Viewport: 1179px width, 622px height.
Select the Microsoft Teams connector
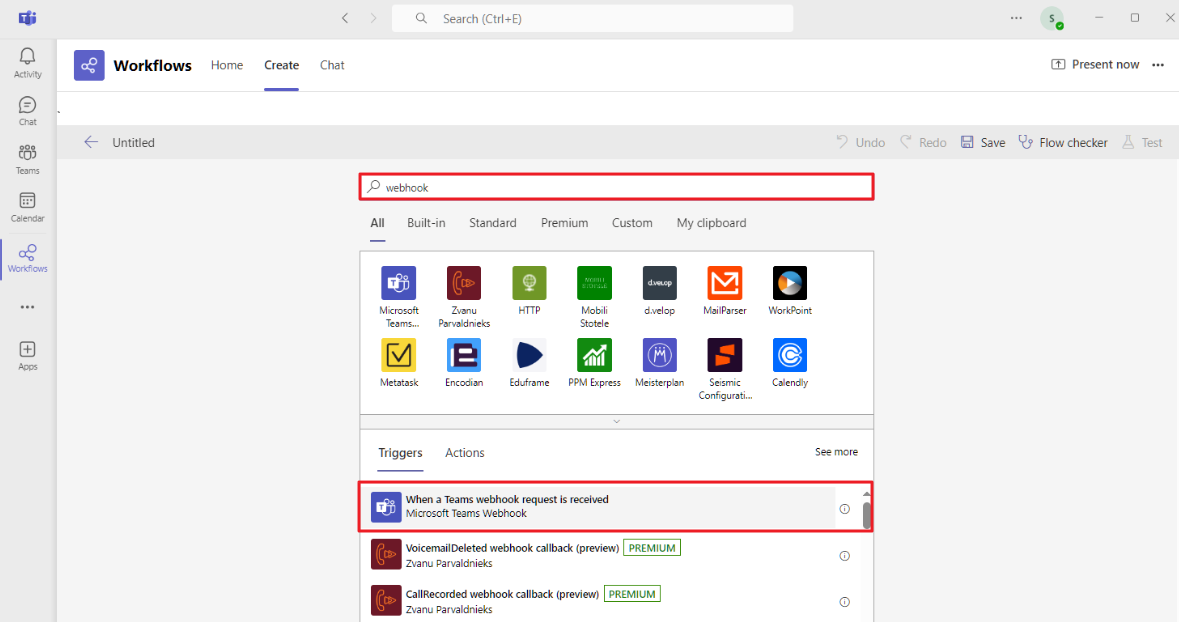point(399,283)
